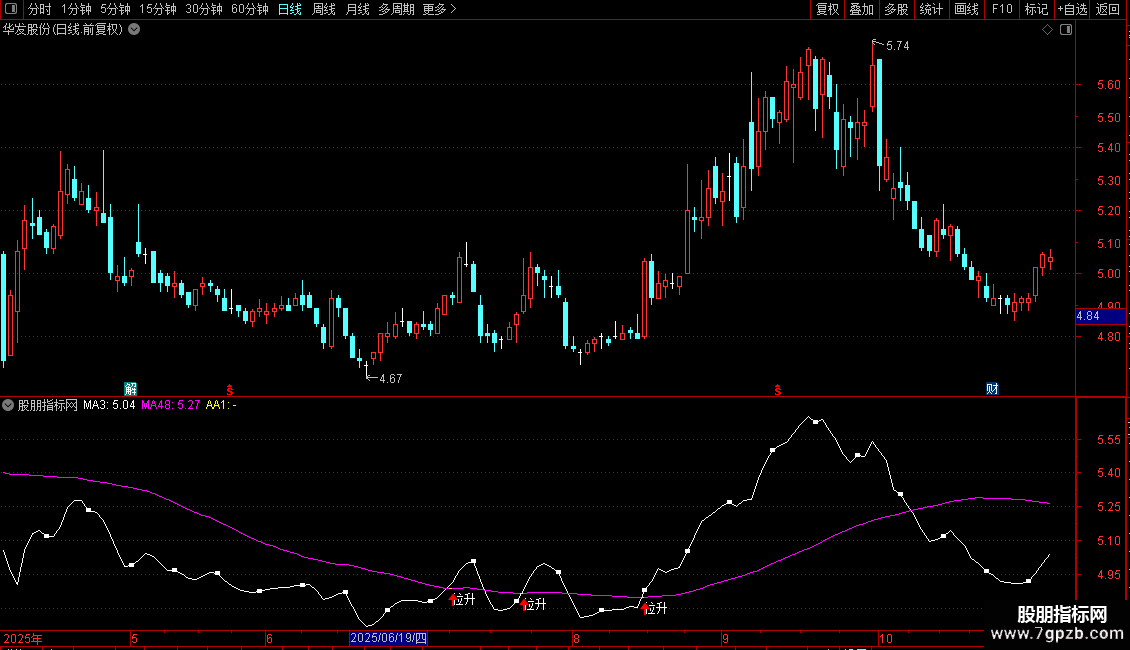Viewport: 1130px width, 650px height.
Task: Switch to the 日线 daily period tab
Action: coord(290,9)
